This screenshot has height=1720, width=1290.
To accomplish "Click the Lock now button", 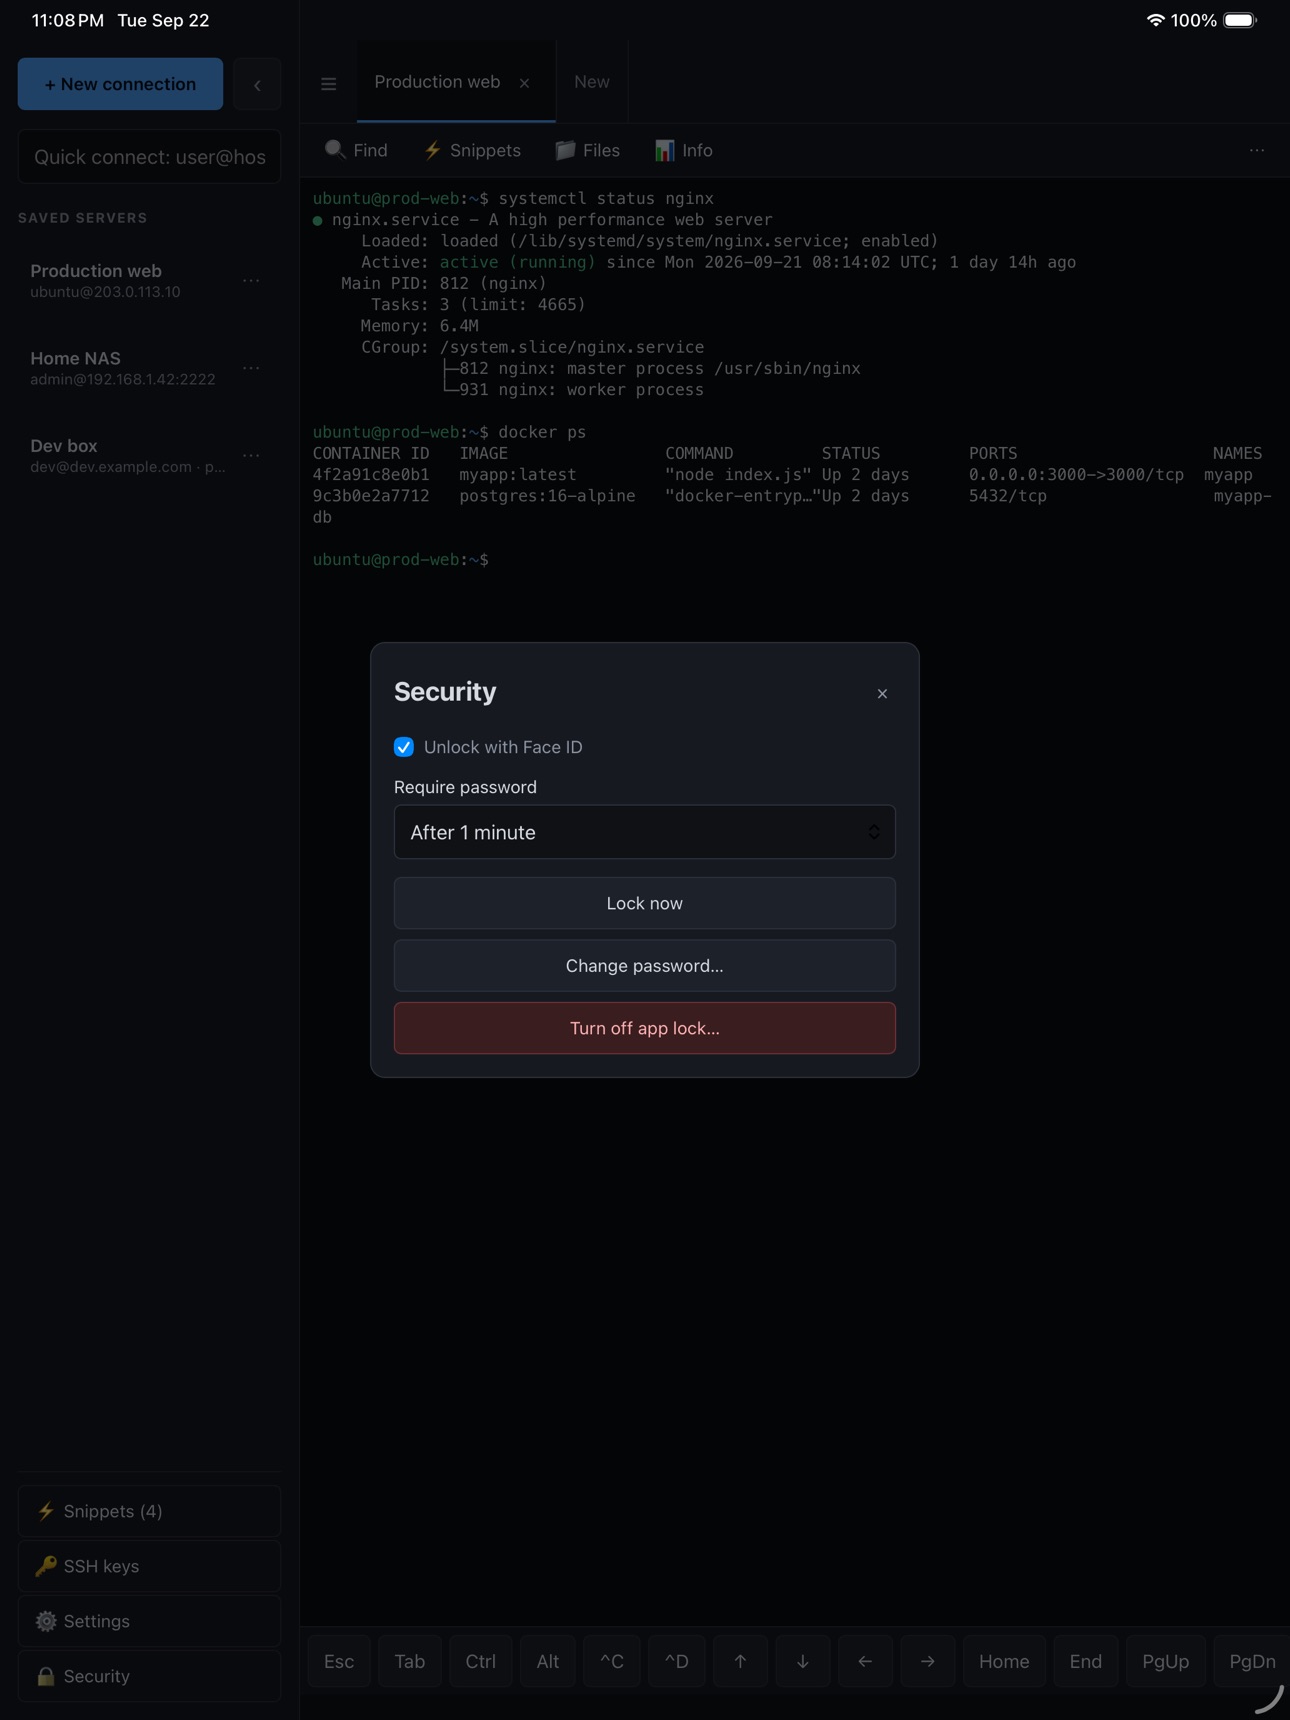I will [645, 903].
